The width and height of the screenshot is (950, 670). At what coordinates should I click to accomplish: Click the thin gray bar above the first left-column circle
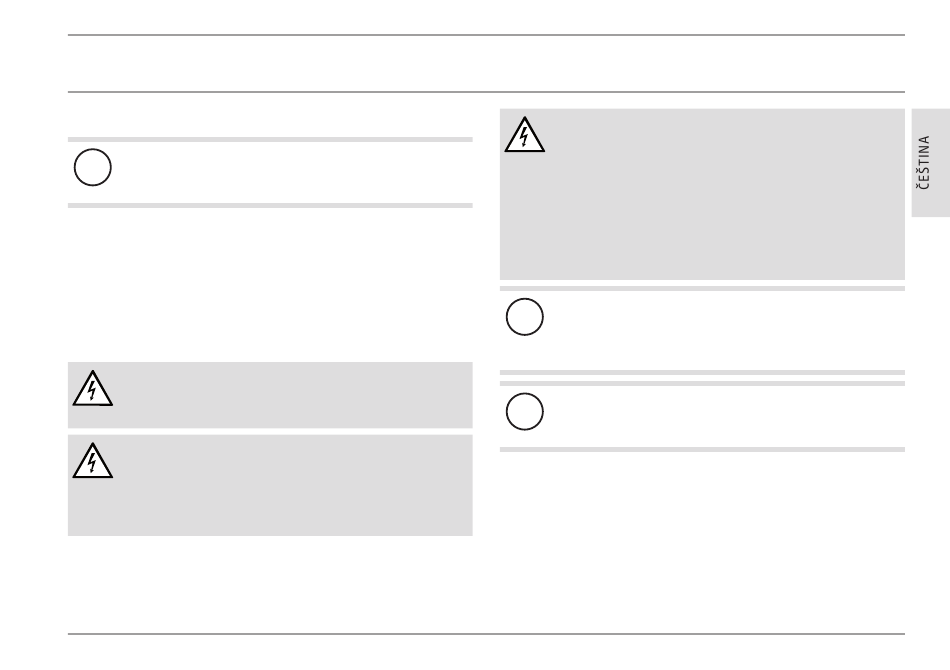click(x=270, y=140)
